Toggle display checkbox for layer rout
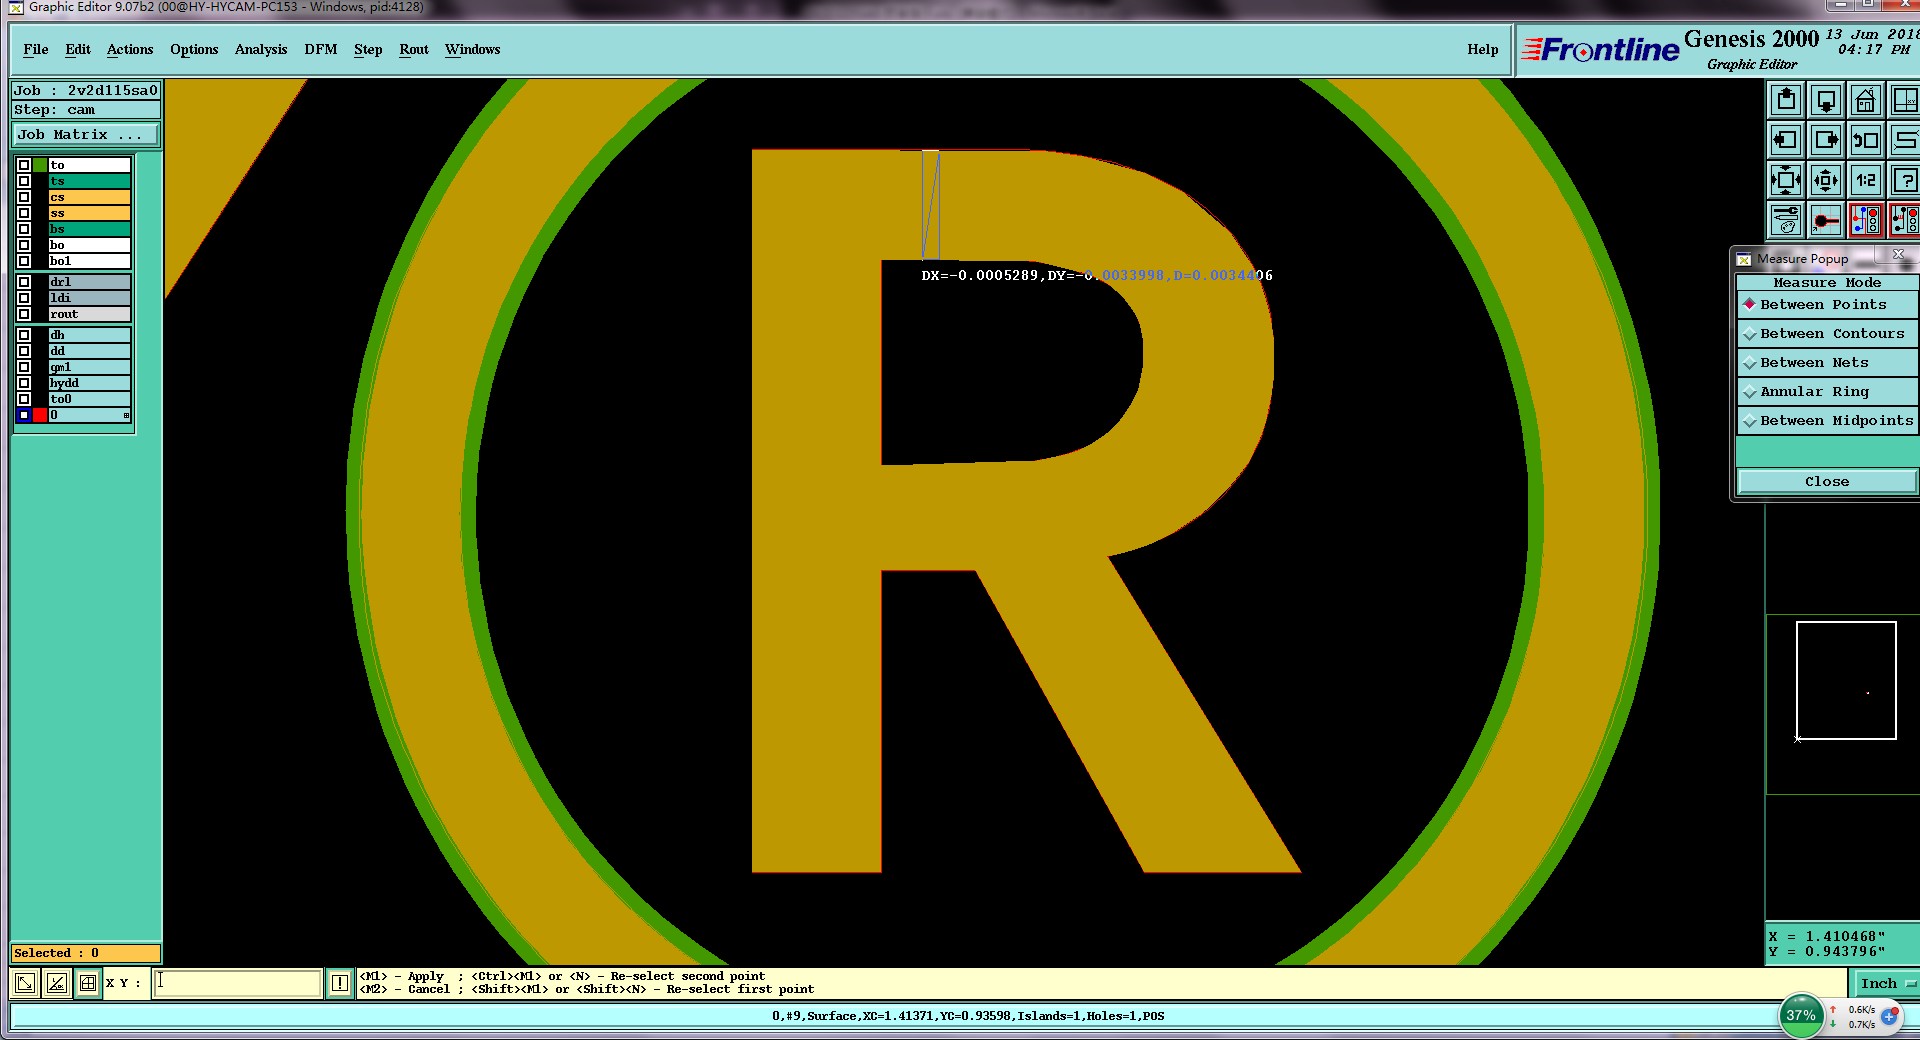The height and width of the screenshot is (1040, 1920). click(x=24, y=314)
